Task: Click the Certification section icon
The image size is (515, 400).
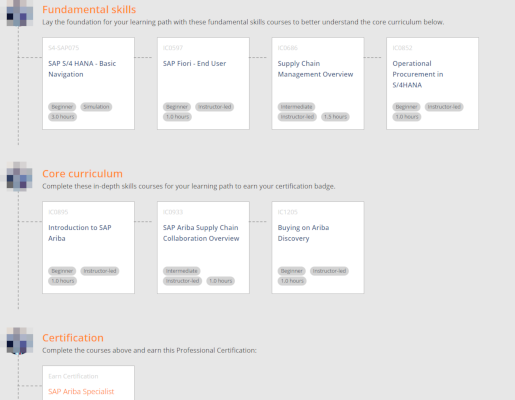Action: pos(19,341)
